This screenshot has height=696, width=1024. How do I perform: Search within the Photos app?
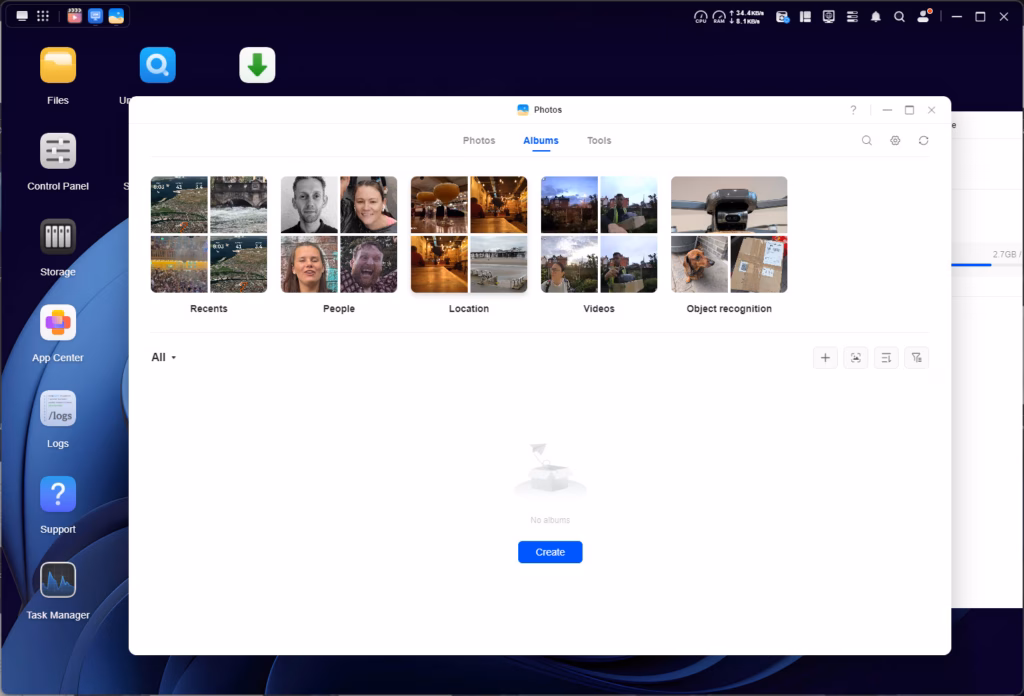coord(867,141)
